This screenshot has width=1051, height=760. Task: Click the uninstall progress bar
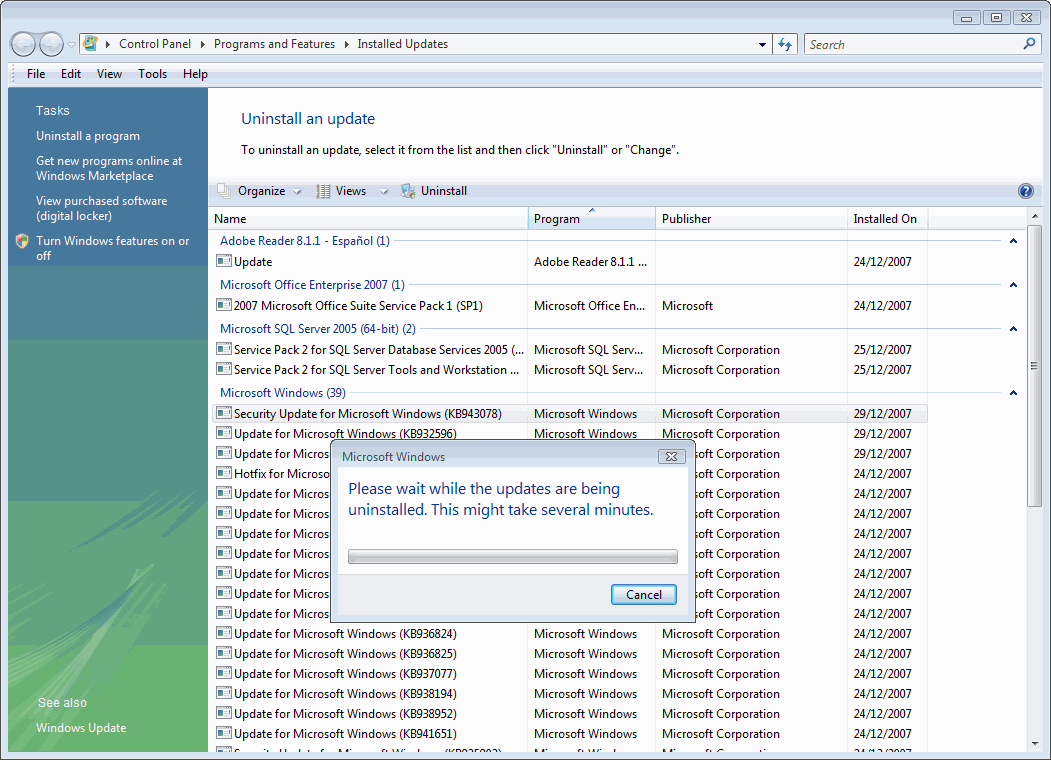pos(513,556)
